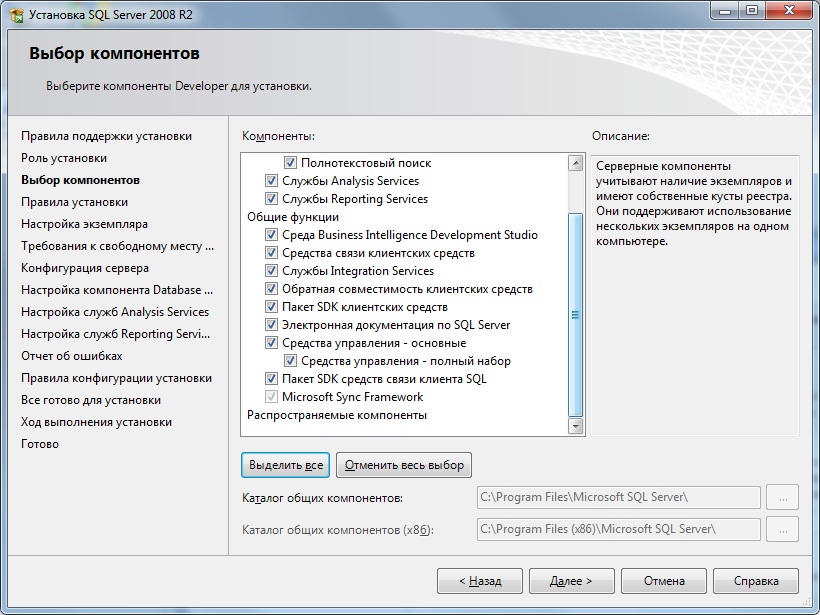This screenshot has width=820, height=615.
Task: Click the Каталог общих компонентов path field
Action: coord(619,497)
